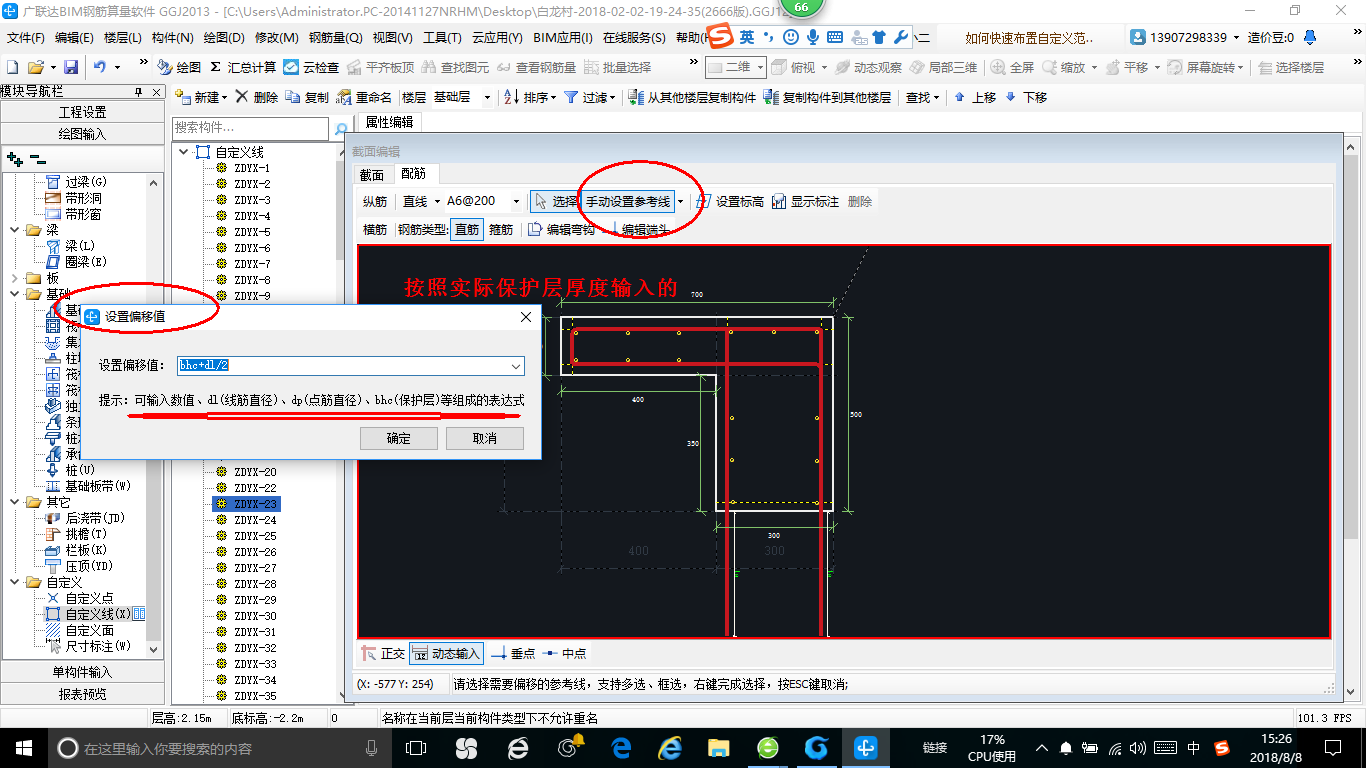Click the search magnifier next to 搜索构件
The width and height of the screenshot is (1366, 768).
341,129
